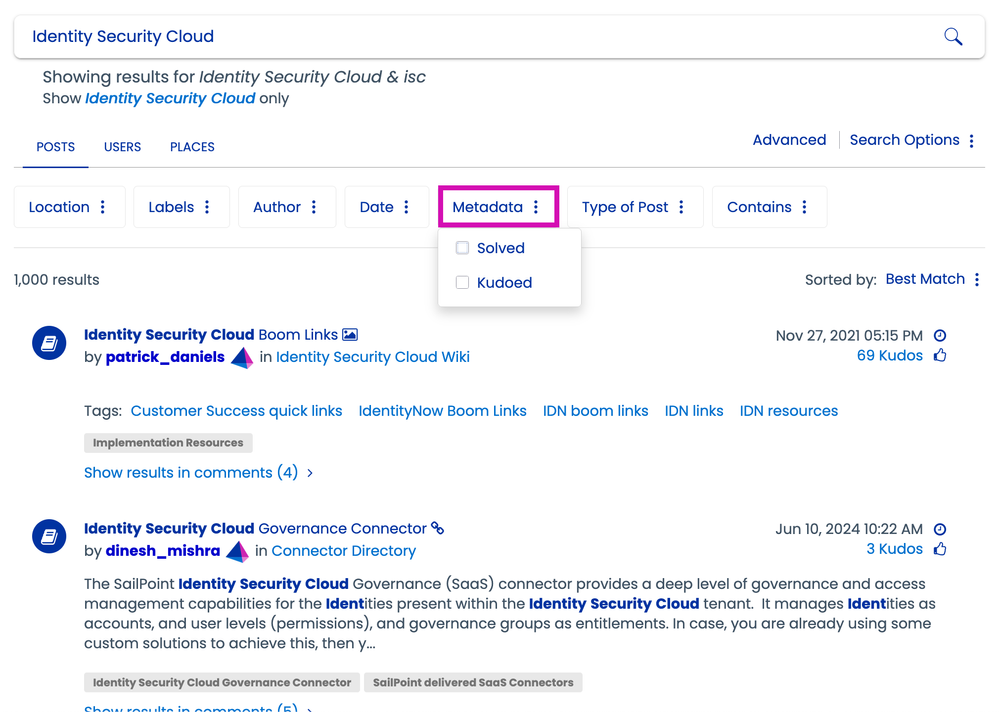Check the Solved checkbox
The image size is (999, 712).
tap(462, 248)
